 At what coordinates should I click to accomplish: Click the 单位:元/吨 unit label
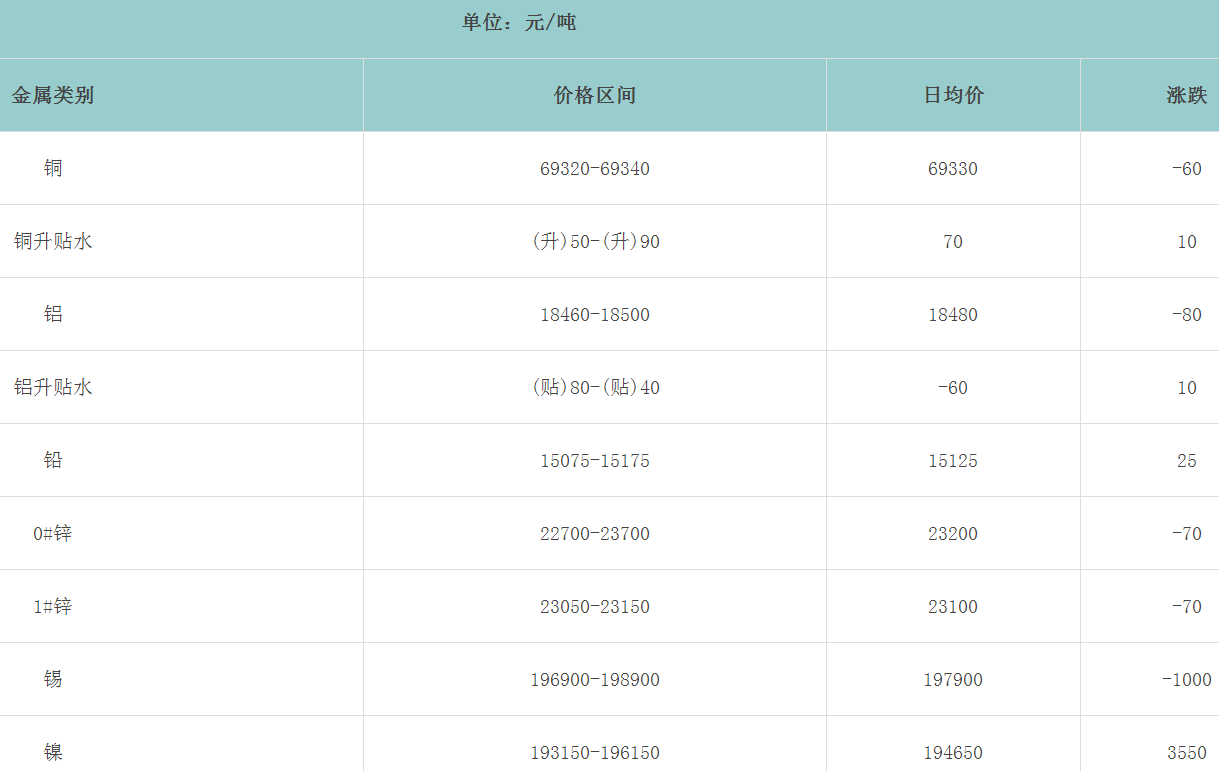(519, 23)
